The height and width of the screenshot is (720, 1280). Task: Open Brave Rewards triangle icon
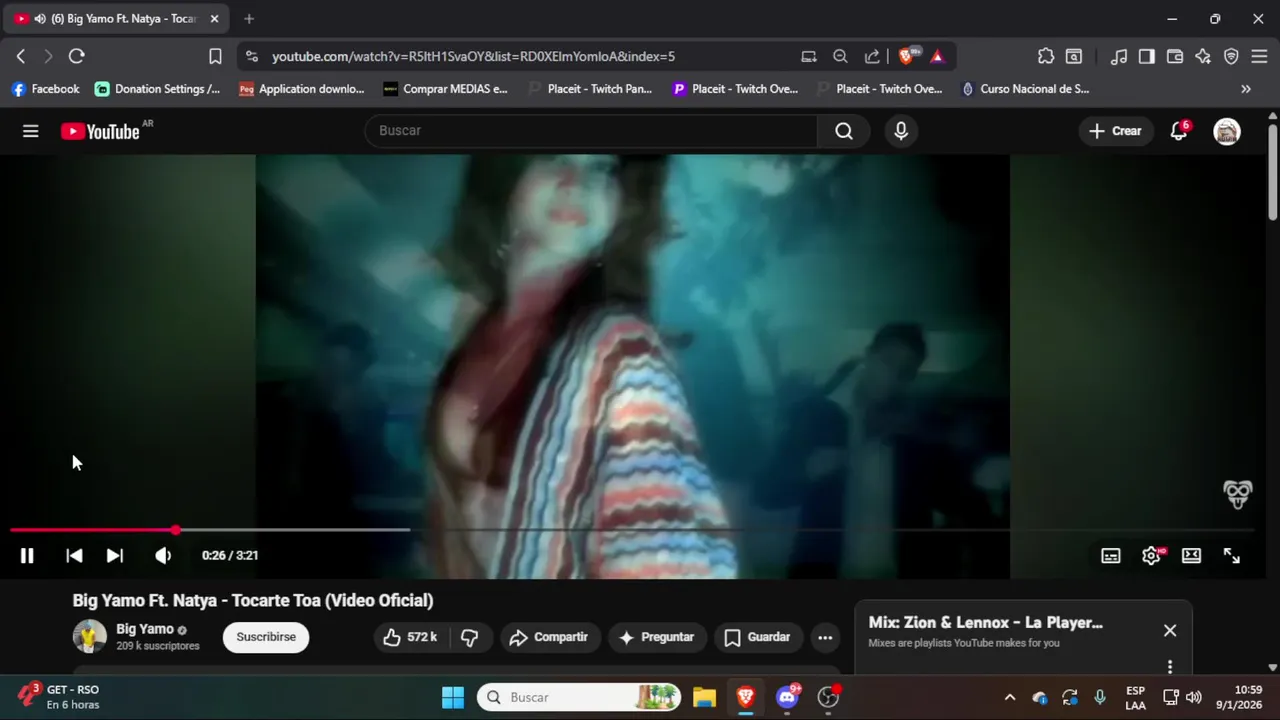coord(937,57)
